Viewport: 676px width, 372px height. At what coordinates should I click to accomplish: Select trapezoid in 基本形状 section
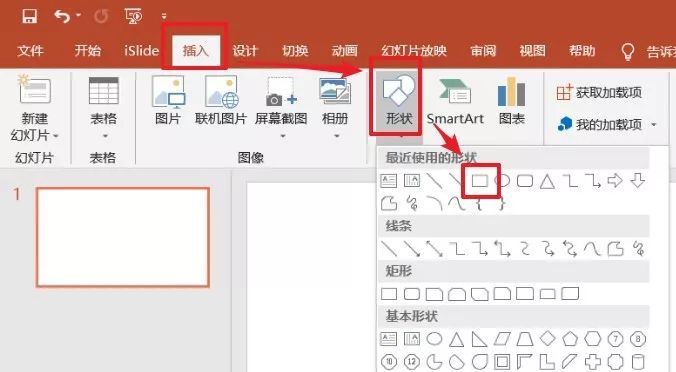(525, 339)
